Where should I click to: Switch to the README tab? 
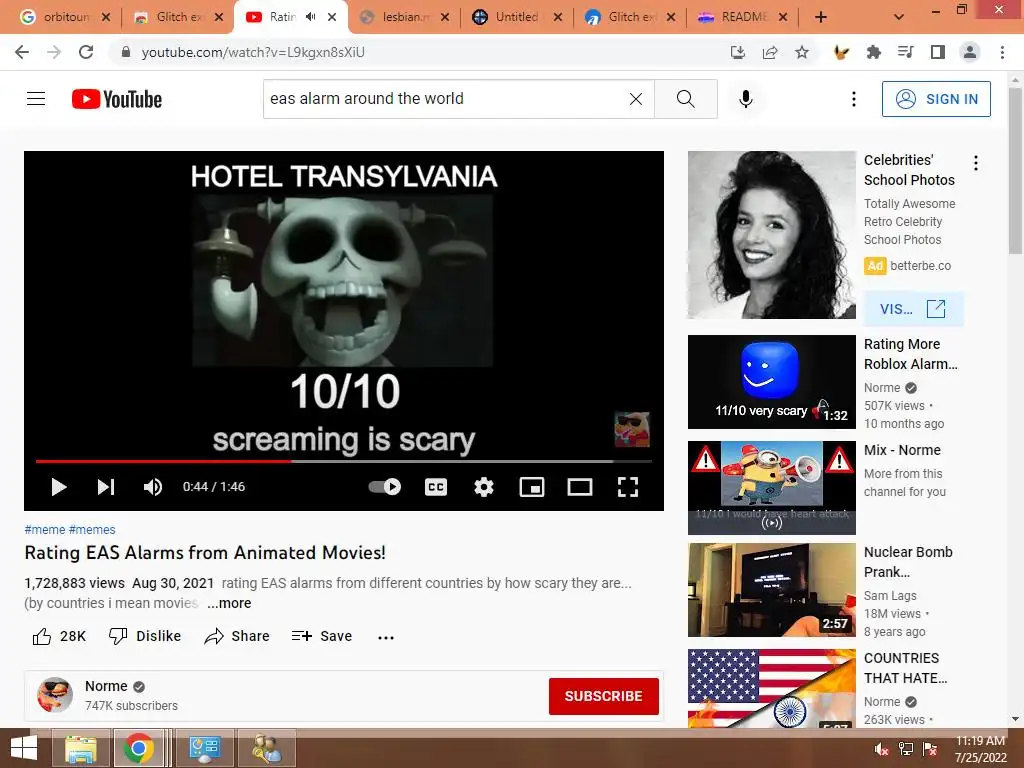[742, 17]
